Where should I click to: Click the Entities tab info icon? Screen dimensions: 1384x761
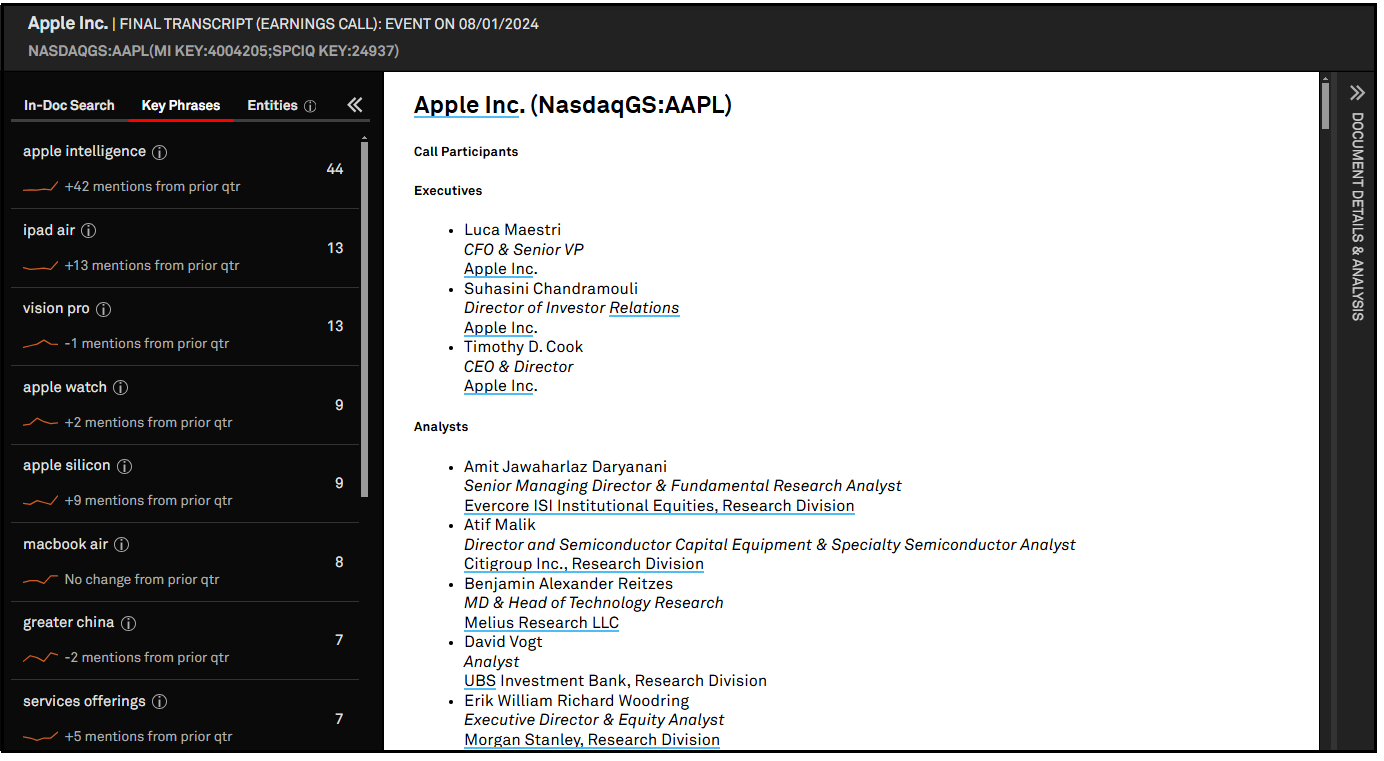pos(310,106)
